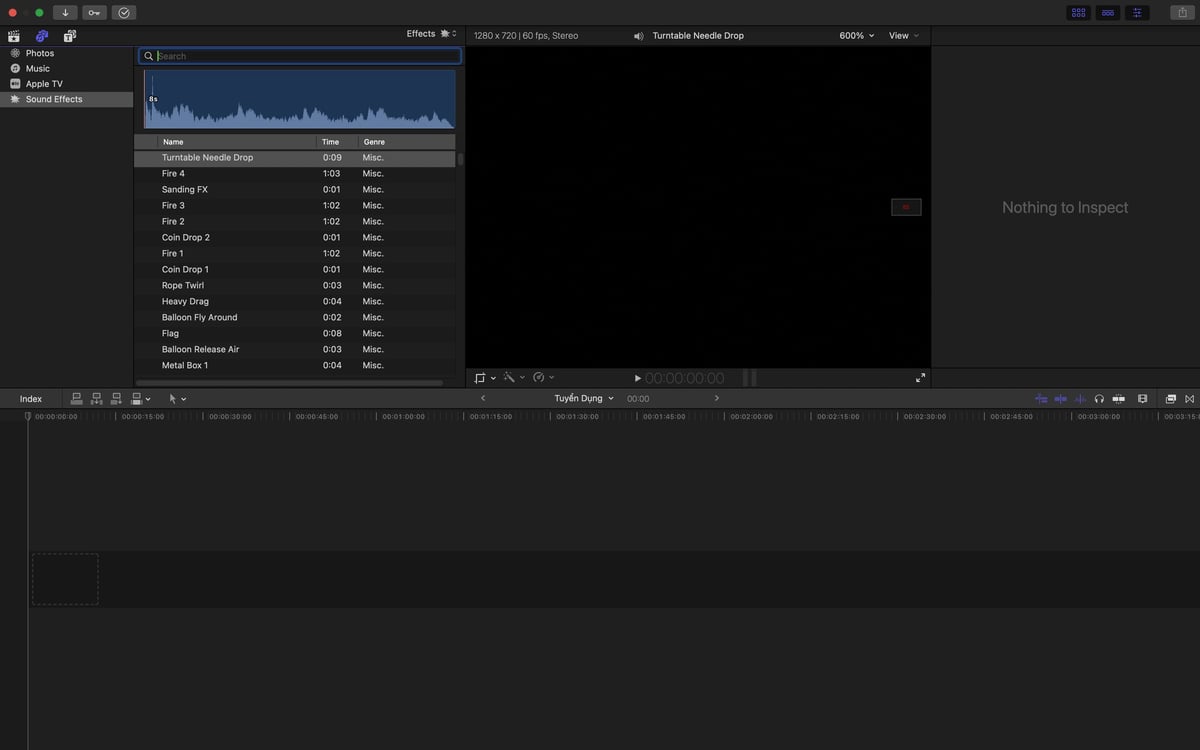Open the Keyword Editor key icon

[94, 13]
